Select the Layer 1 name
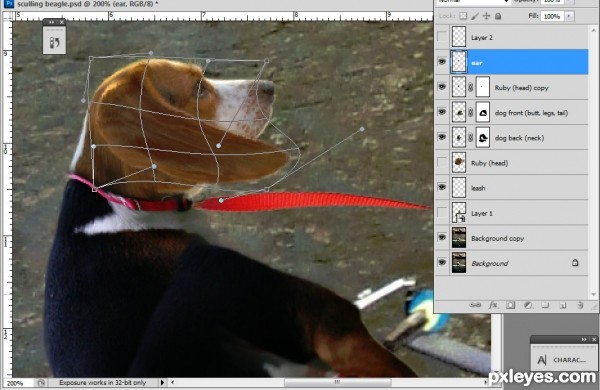 (x=481, y=213)
